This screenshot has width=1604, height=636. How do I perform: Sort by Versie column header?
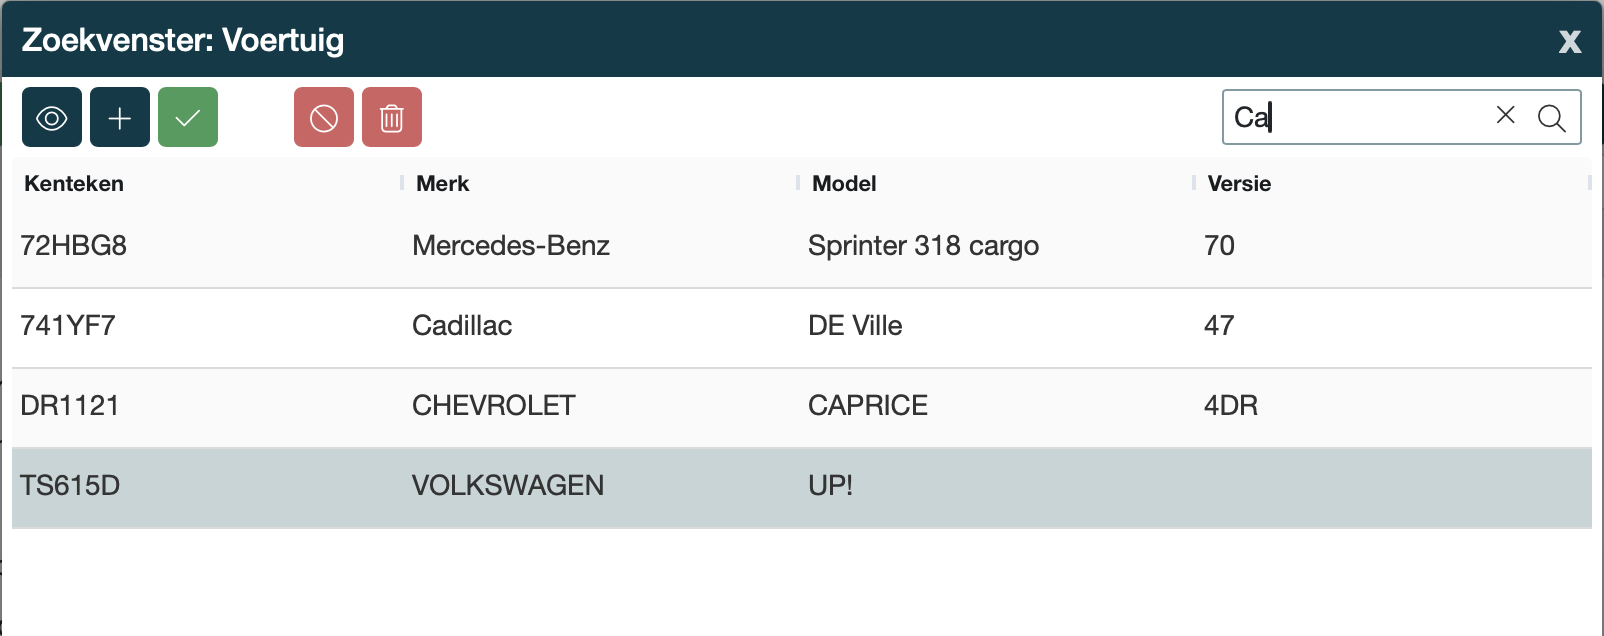point(1239,184)
